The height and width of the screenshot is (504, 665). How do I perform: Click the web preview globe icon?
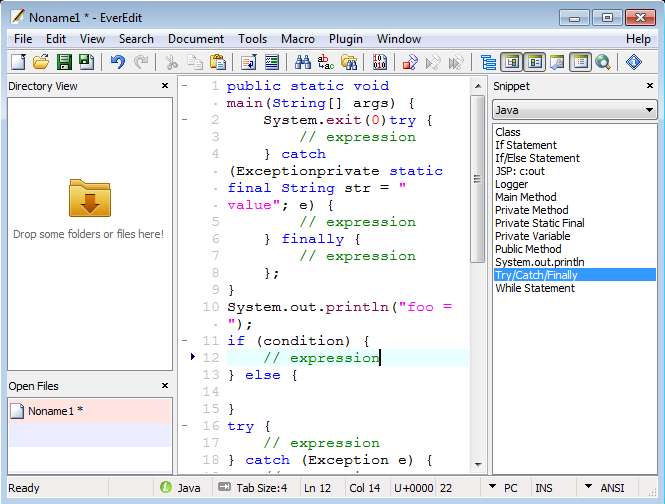[x=603, y=62]
